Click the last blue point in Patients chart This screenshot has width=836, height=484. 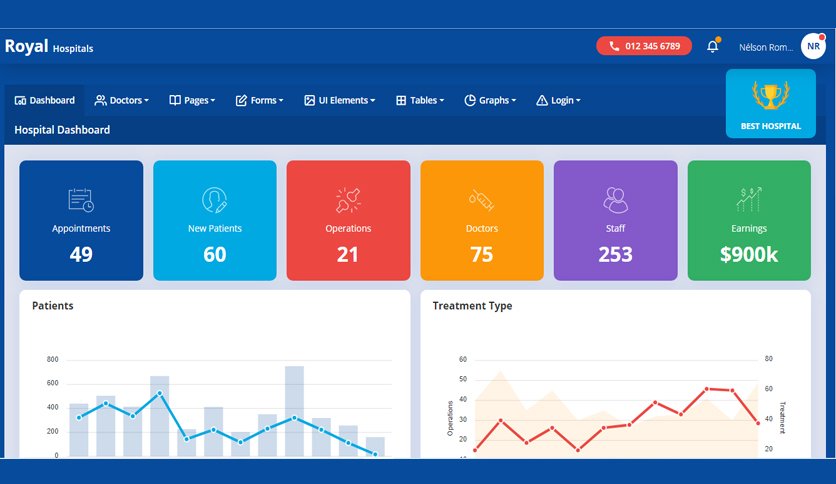(375, 454)
